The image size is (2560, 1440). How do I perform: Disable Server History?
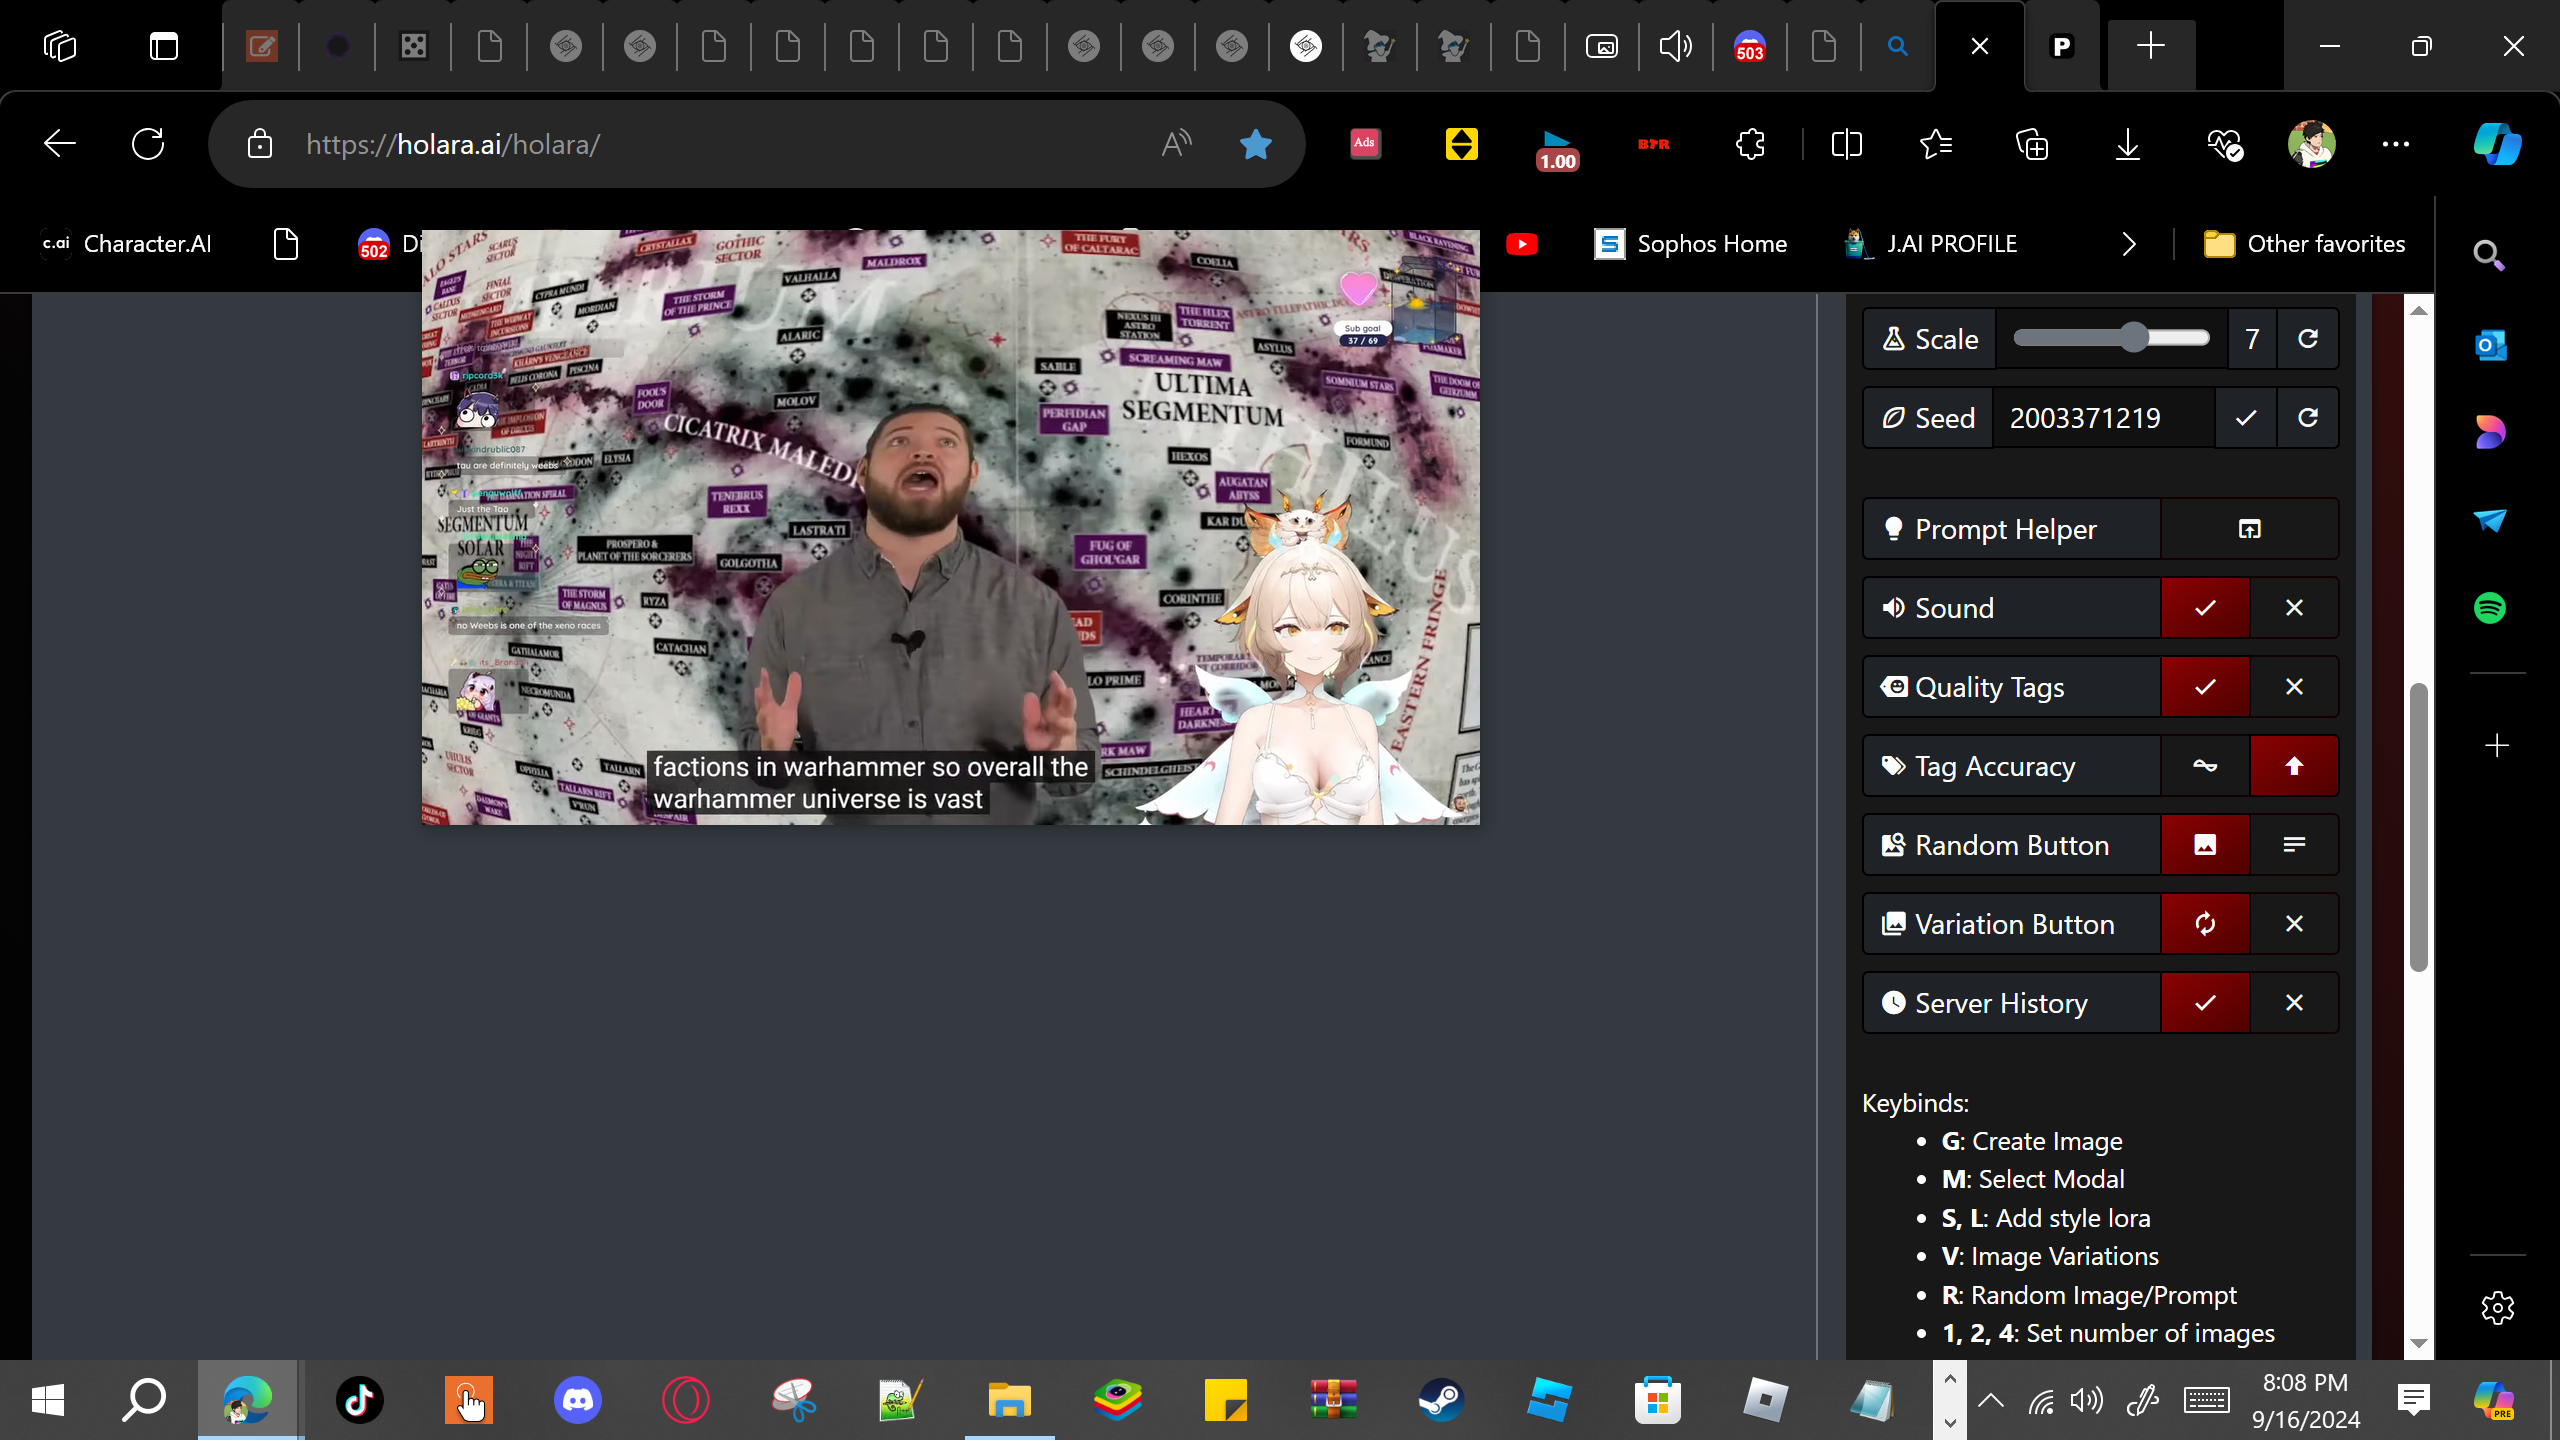pos(2294,1003)
